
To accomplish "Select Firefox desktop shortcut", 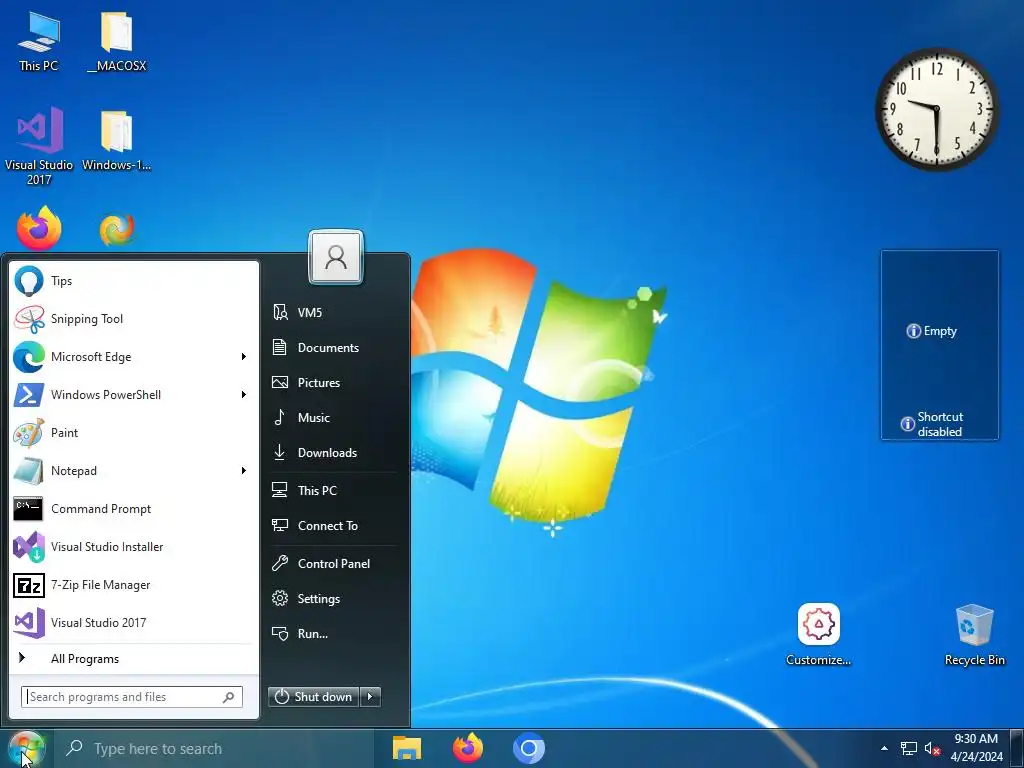I will [39, 229].
